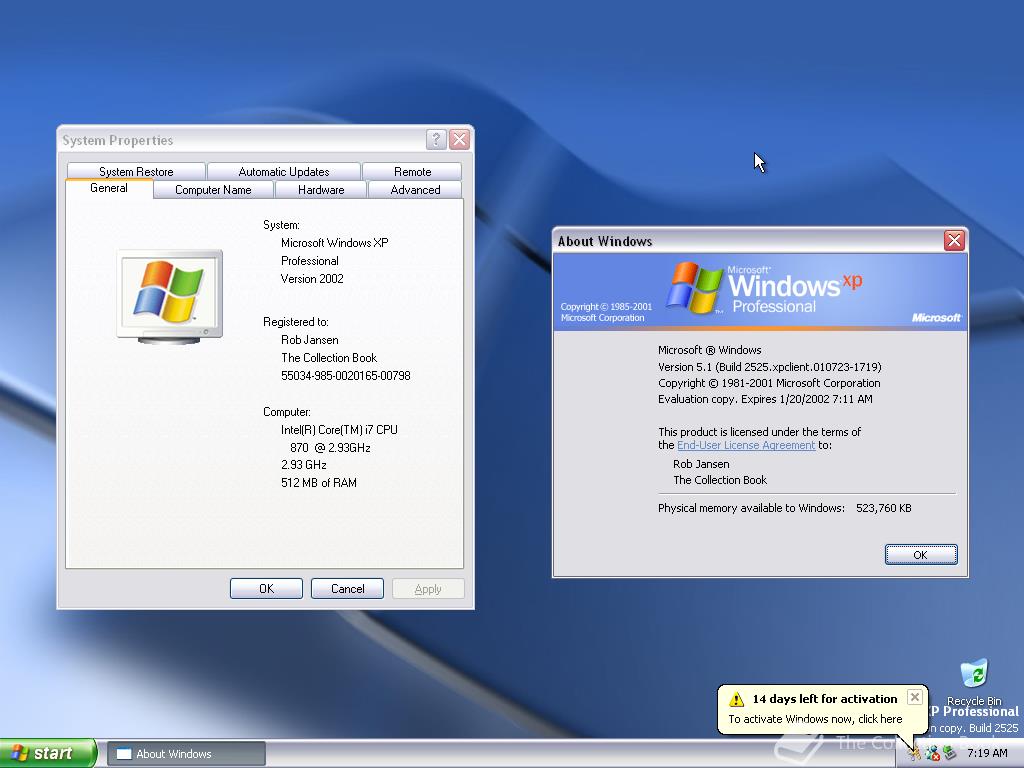Click the help question mark in System Properties
This screenshot has width=1024, height=768.
coord(436,139)
